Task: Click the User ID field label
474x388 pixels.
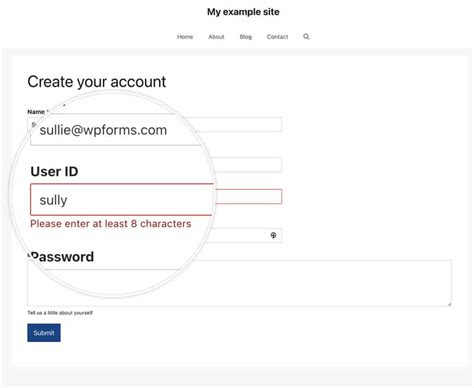Action: 54,172
